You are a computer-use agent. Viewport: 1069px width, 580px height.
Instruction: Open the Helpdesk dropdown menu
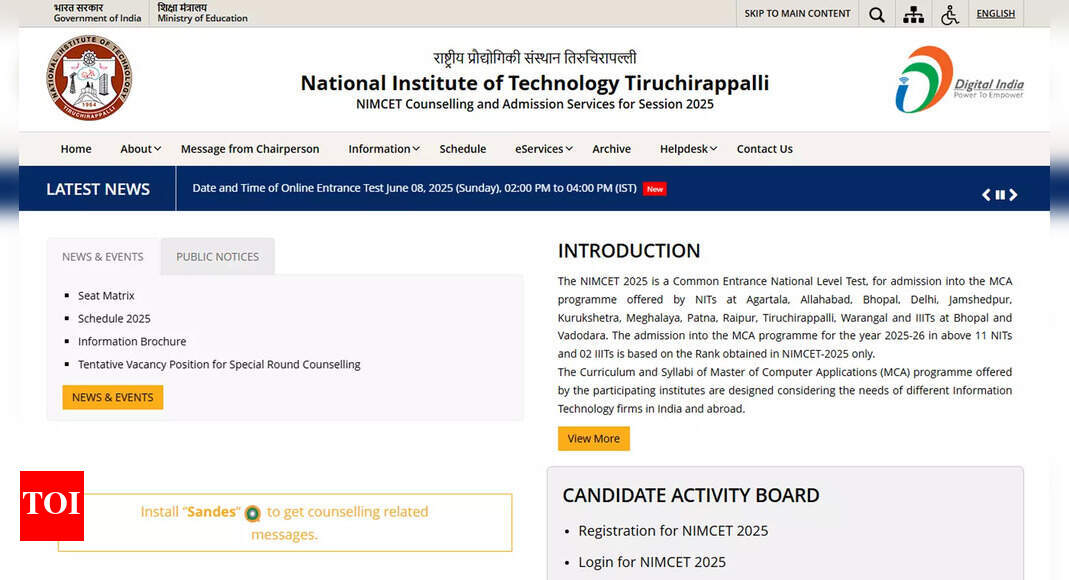click(x=688, y=149)
